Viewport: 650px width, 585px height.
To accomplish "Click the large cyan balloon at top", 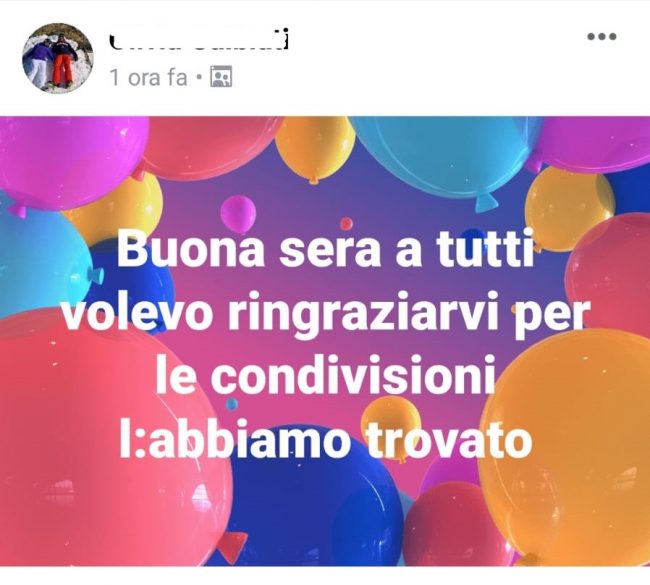I will tap(446, 158).
